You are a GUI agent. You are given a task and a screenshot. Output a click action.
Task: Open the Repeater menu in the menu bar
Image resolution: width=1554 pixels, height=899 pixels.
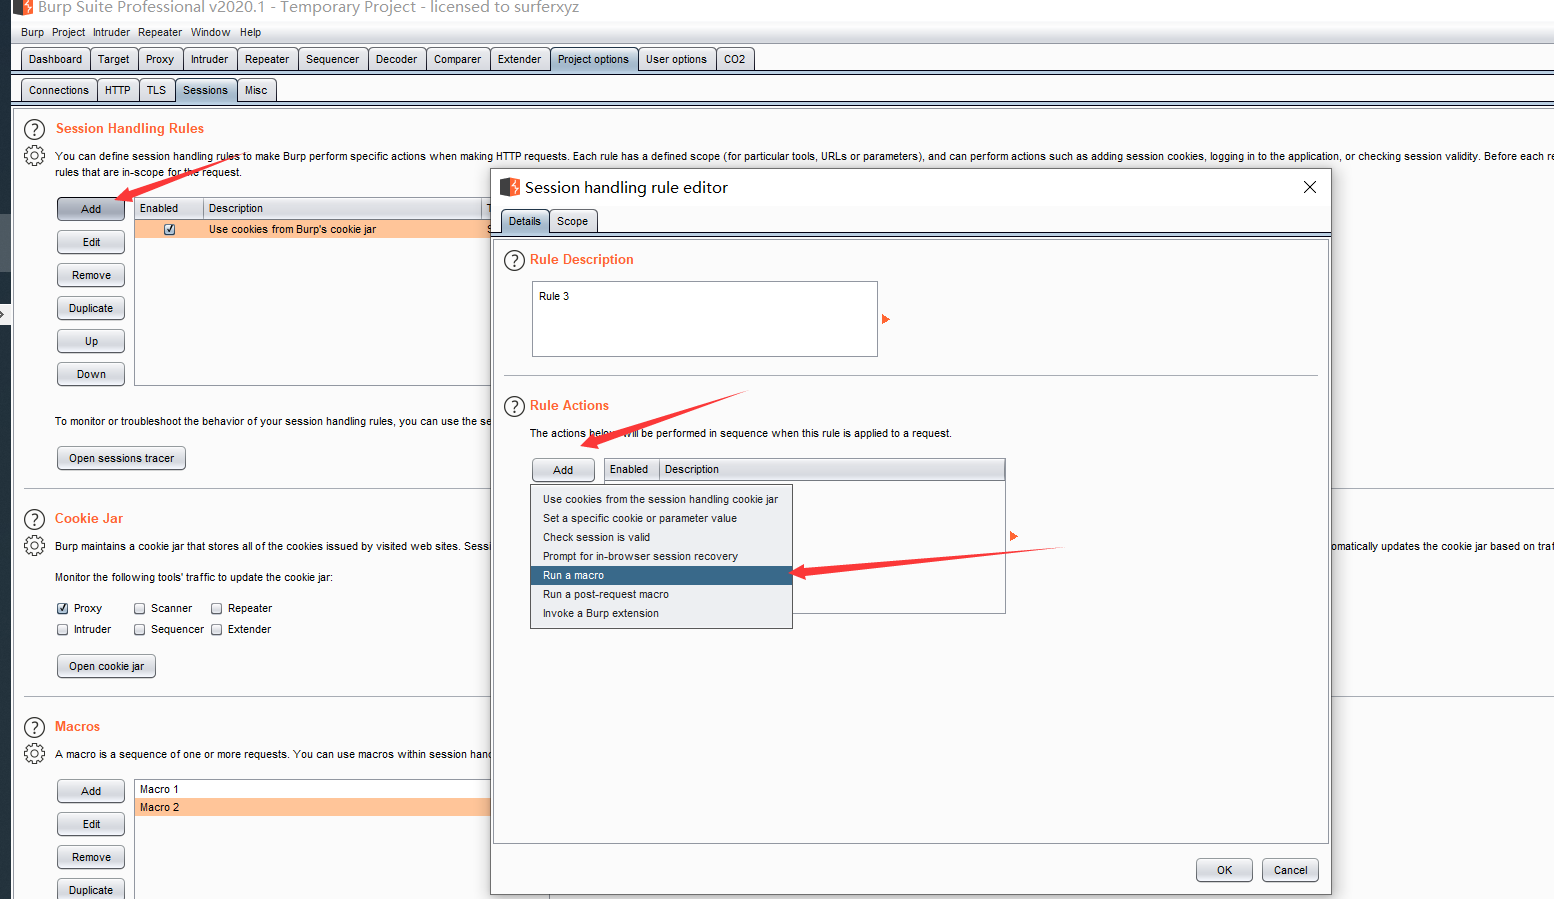(x=160, y=32)
